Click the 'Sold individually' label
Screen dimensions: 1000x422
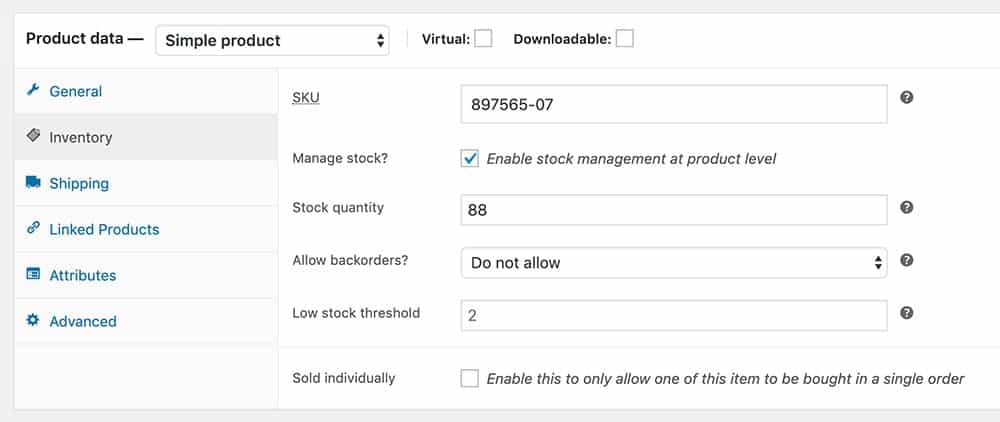click(x=344, y=378)
